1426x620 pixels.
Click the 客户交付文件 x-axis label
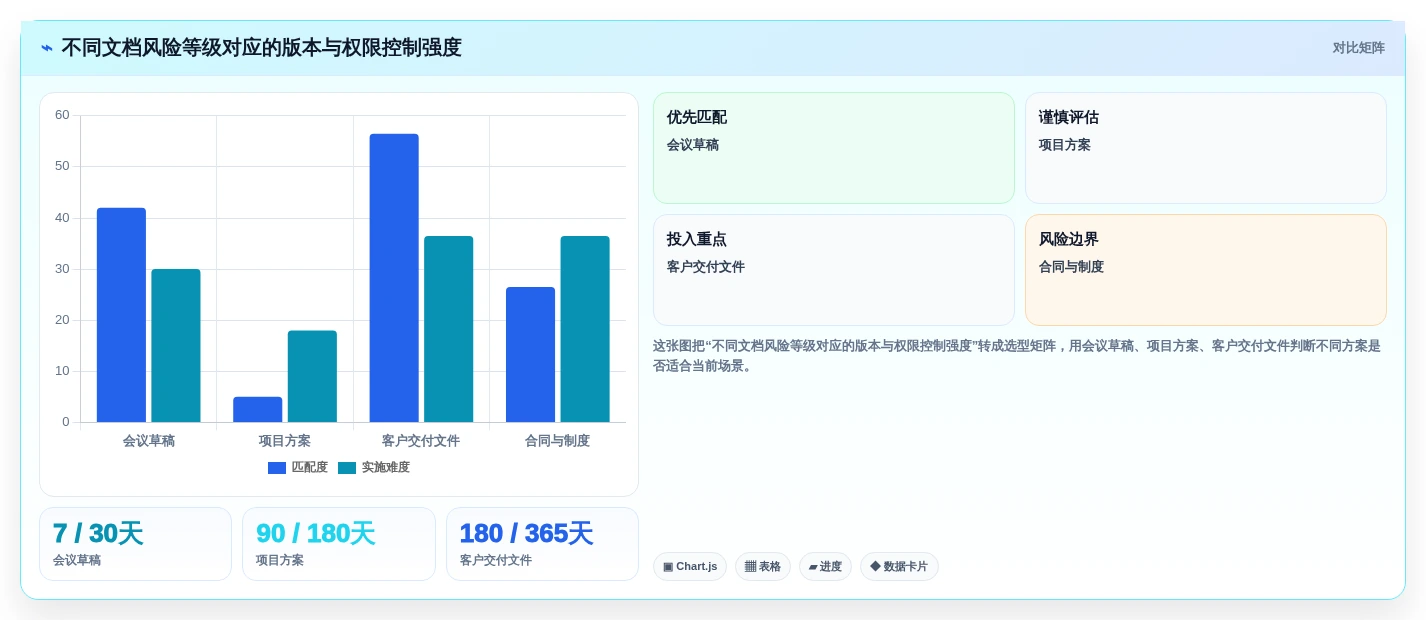point(421,441)
